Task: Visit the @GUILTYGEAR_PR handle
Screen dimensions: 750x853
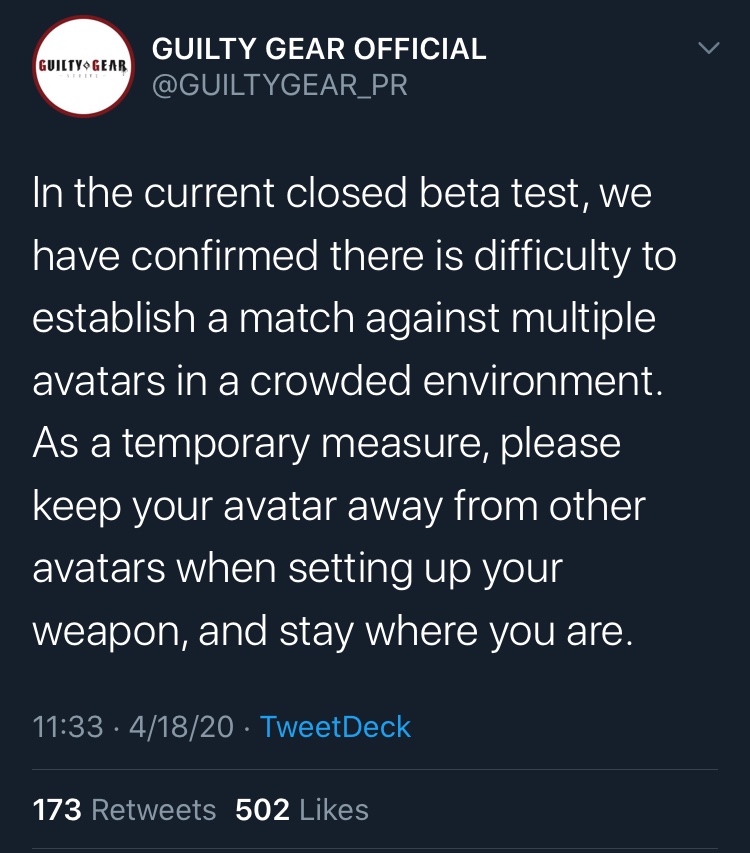Action: coord(280,85)
